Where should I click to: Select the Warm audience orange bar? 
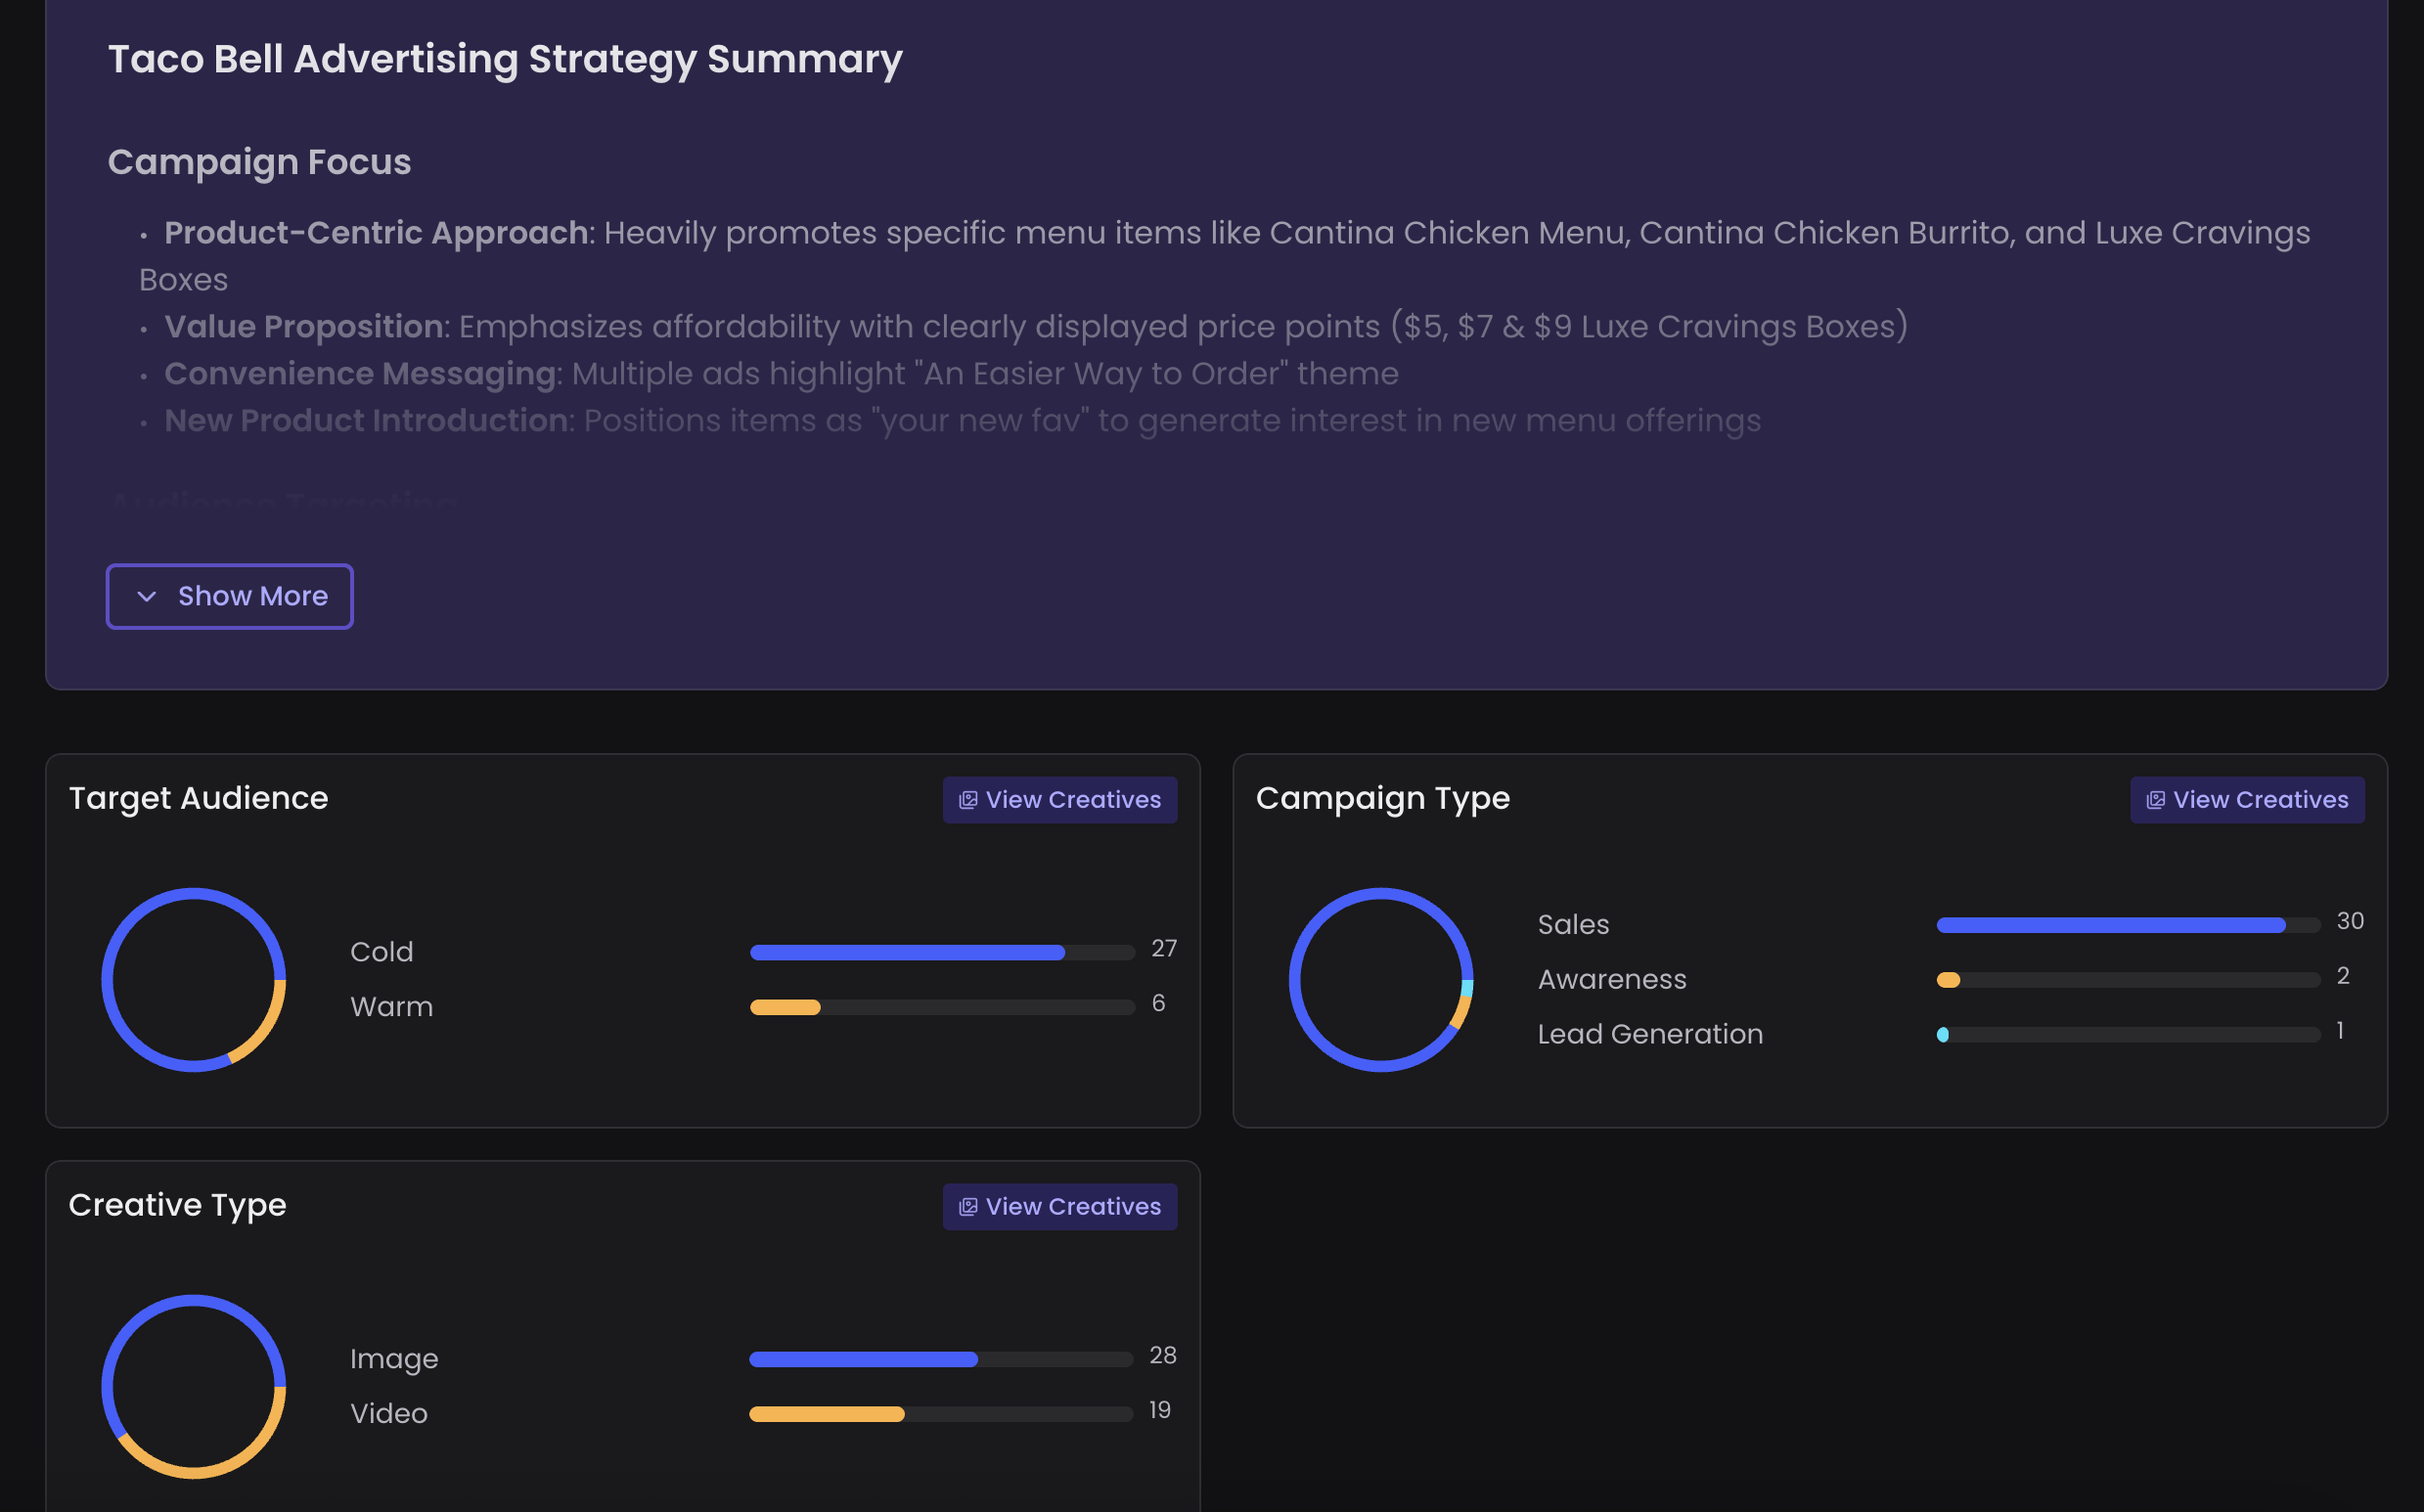[x=785, y=1008]
